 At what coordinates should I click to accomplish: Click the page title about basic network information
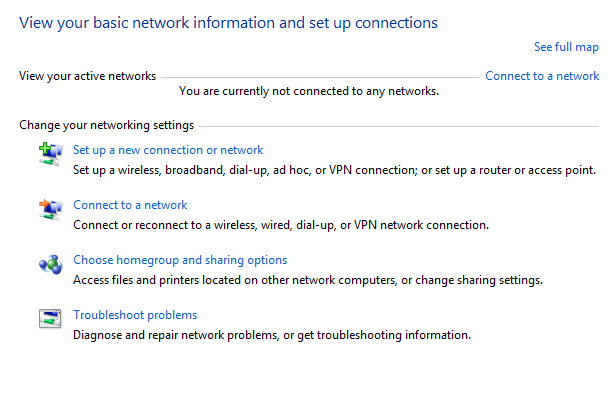coord(228,23)
